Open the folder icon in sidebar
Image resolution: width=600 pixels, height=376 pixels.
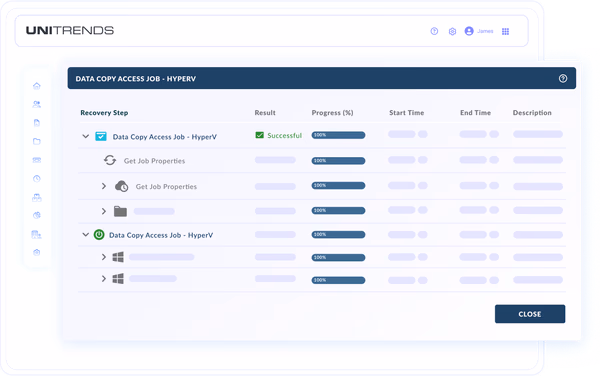pyautogui.click(x=37, y=142)
